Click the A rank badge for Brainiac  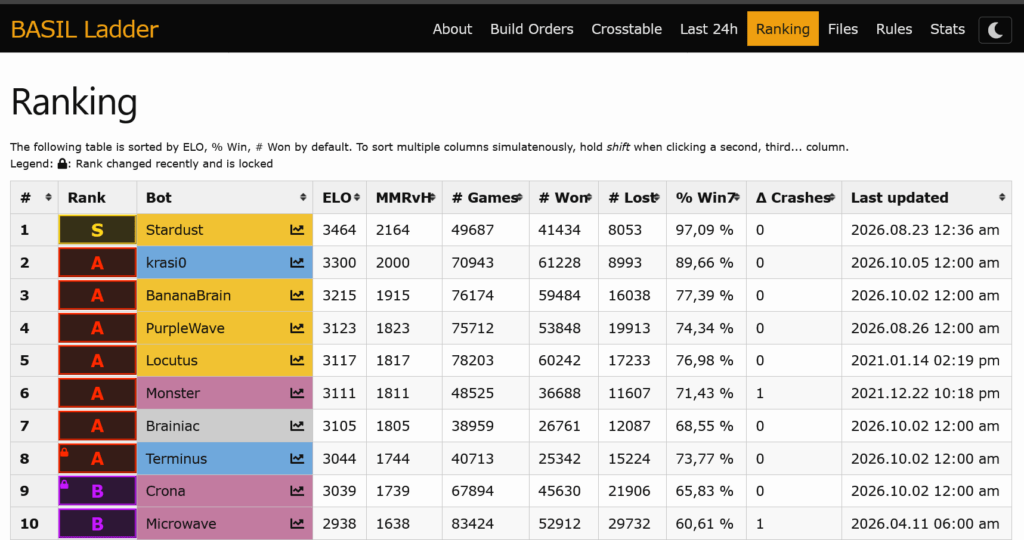pos(97,426)
